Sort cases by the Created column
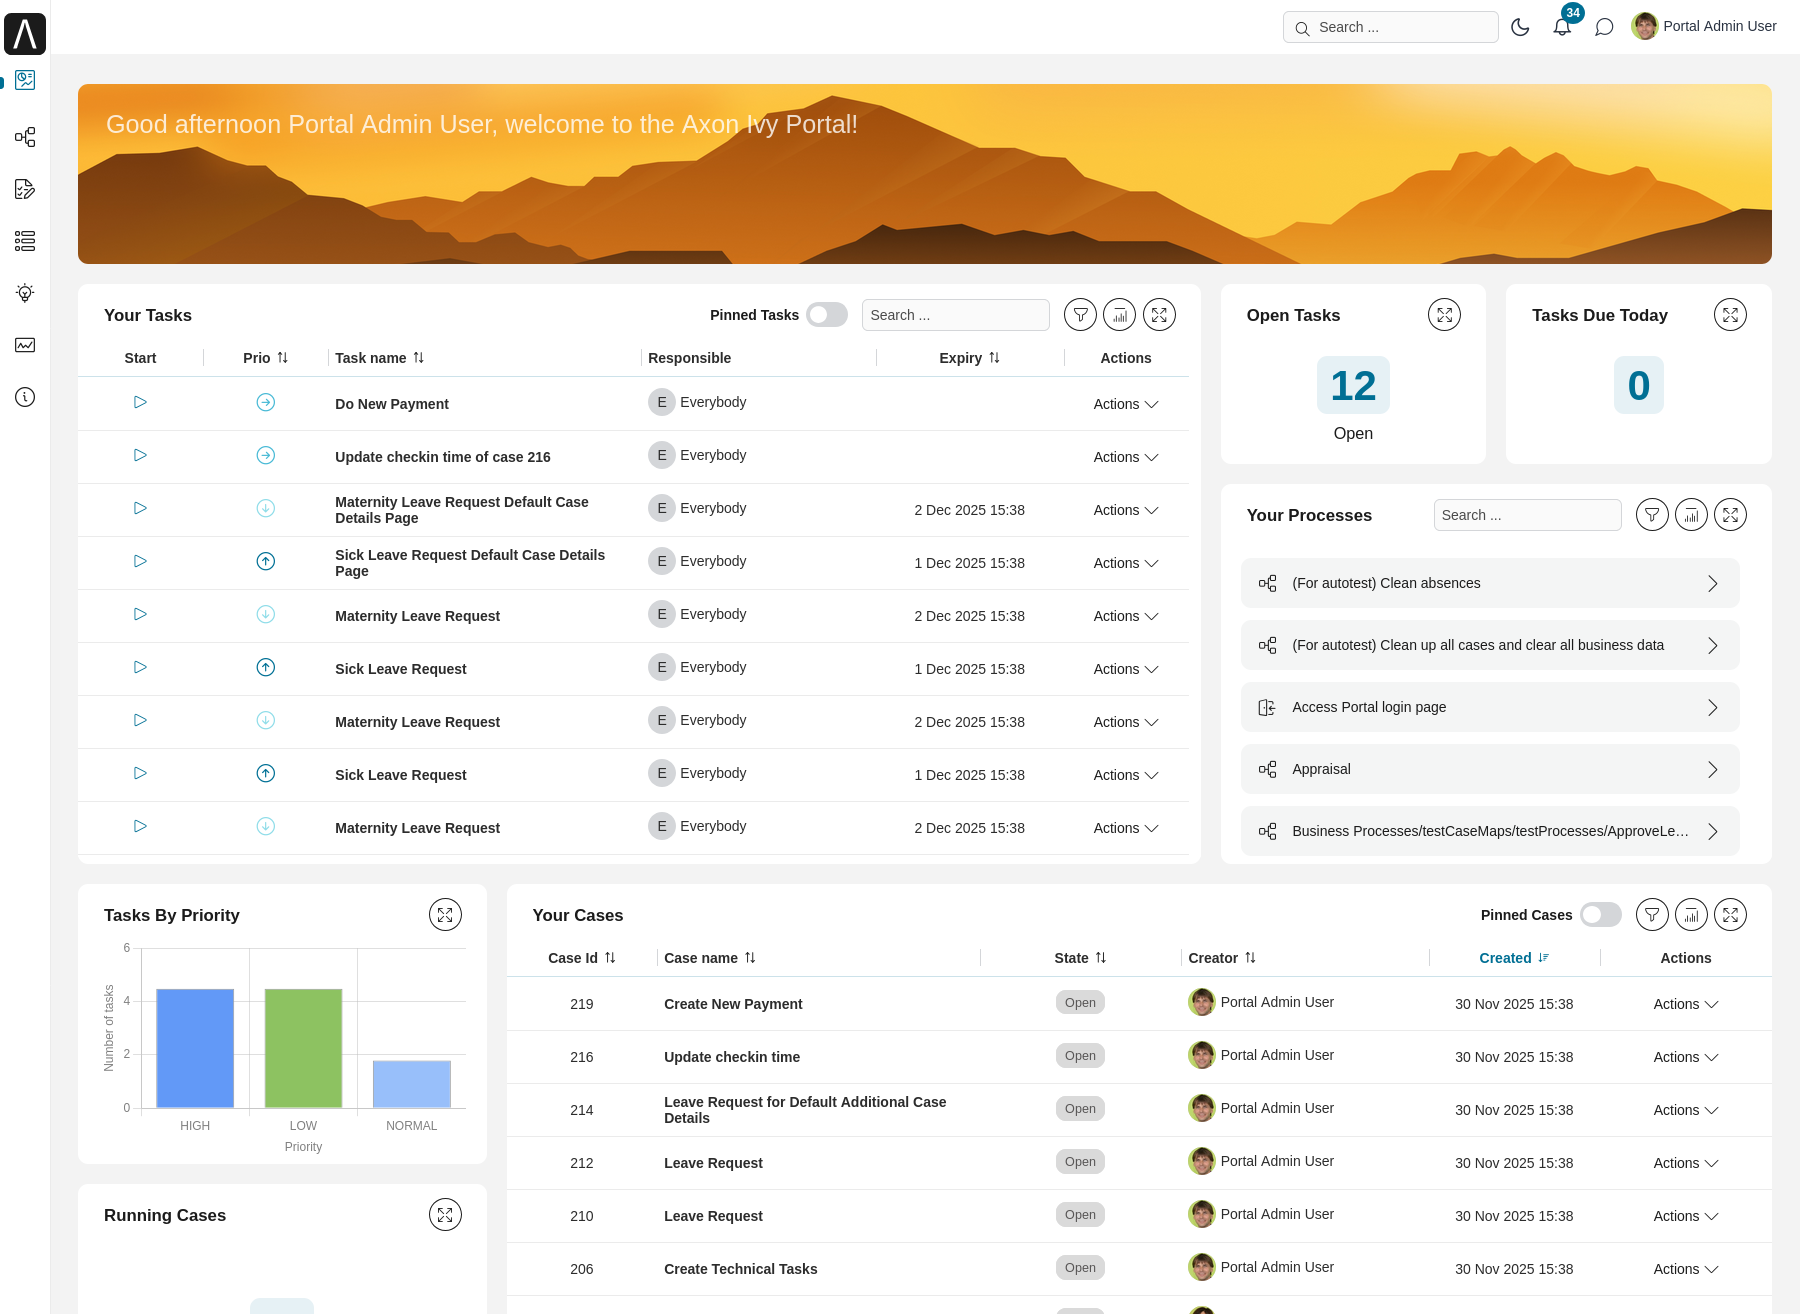This screenshot has width=1800, height=1314. coord(1512,958)
